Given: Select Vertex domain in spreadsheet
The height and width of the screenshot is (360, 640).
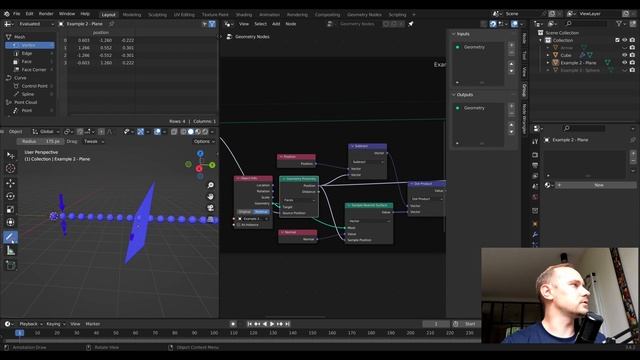Looking at the screenshot, I should pos(29,45).
